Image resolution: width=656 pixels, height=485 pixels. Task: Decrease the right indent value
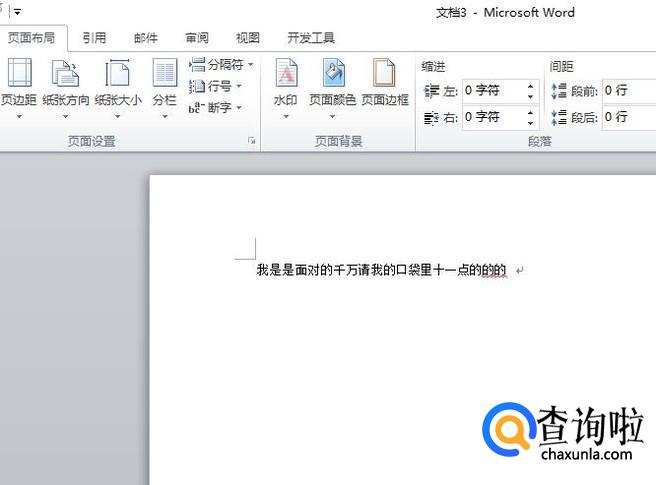530,123
